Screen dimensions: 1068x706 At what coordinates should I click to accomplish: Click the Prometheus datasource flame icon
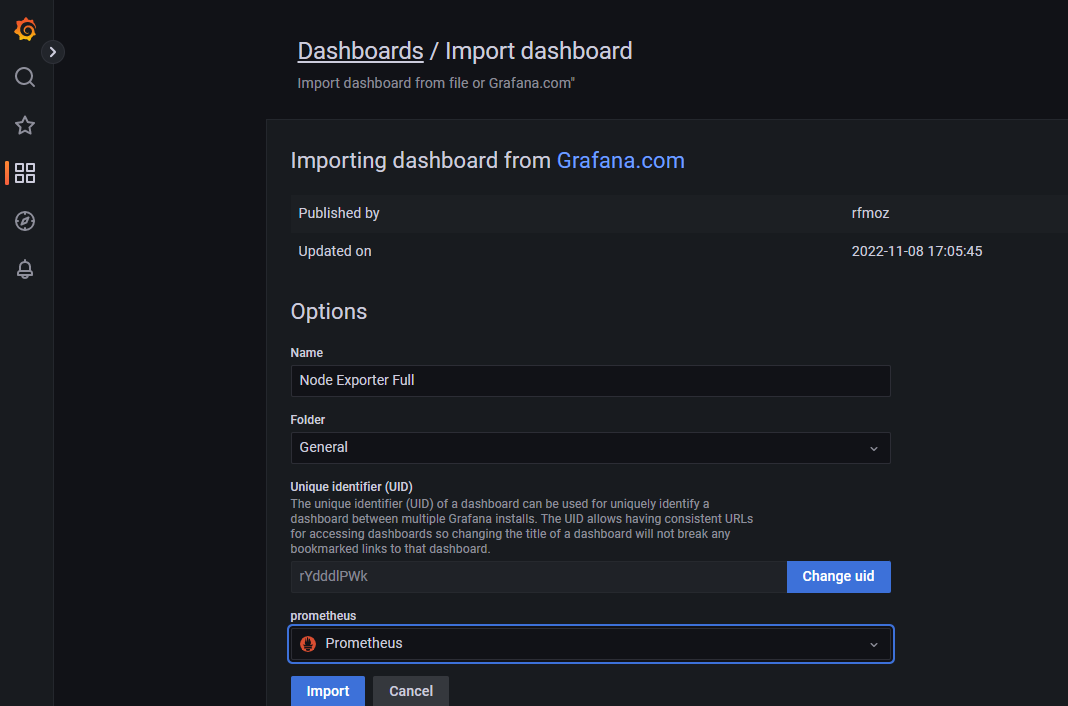coord(307,644)
